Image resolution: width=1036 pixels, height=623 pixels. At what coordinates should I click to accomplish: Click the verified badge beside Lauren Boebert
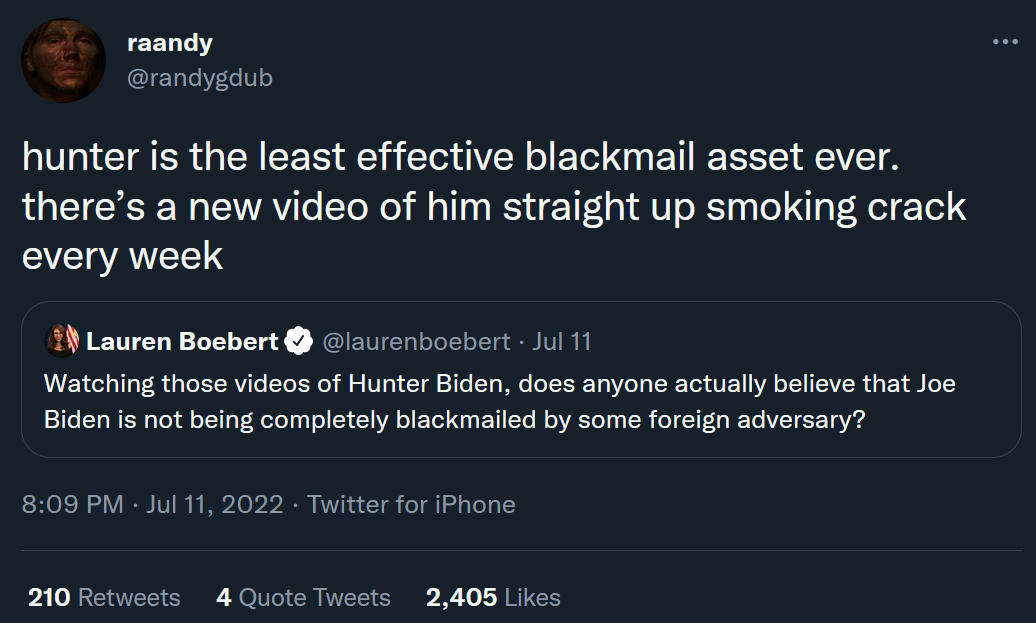(x=299, y=342)
